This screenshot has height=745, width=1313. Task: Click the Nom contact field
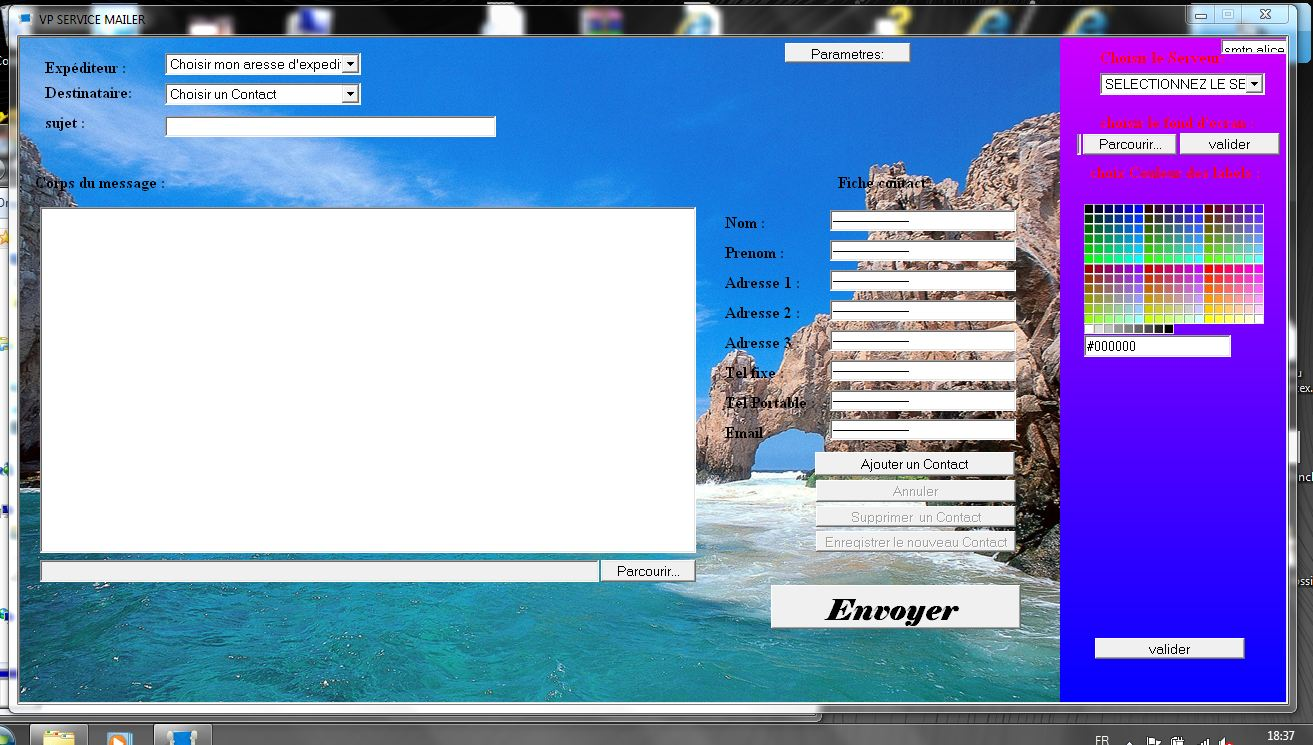pyautogui.click(x=922, y=222)
